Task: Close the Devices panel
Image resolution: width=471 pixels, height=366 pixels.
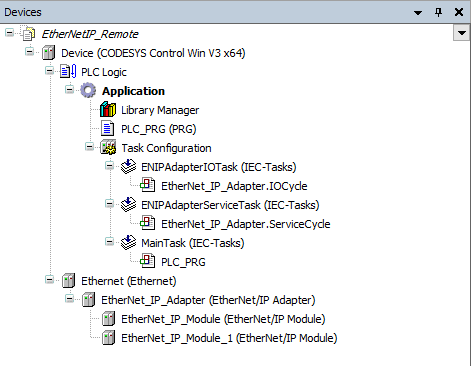Action: [x=459, y=12]
